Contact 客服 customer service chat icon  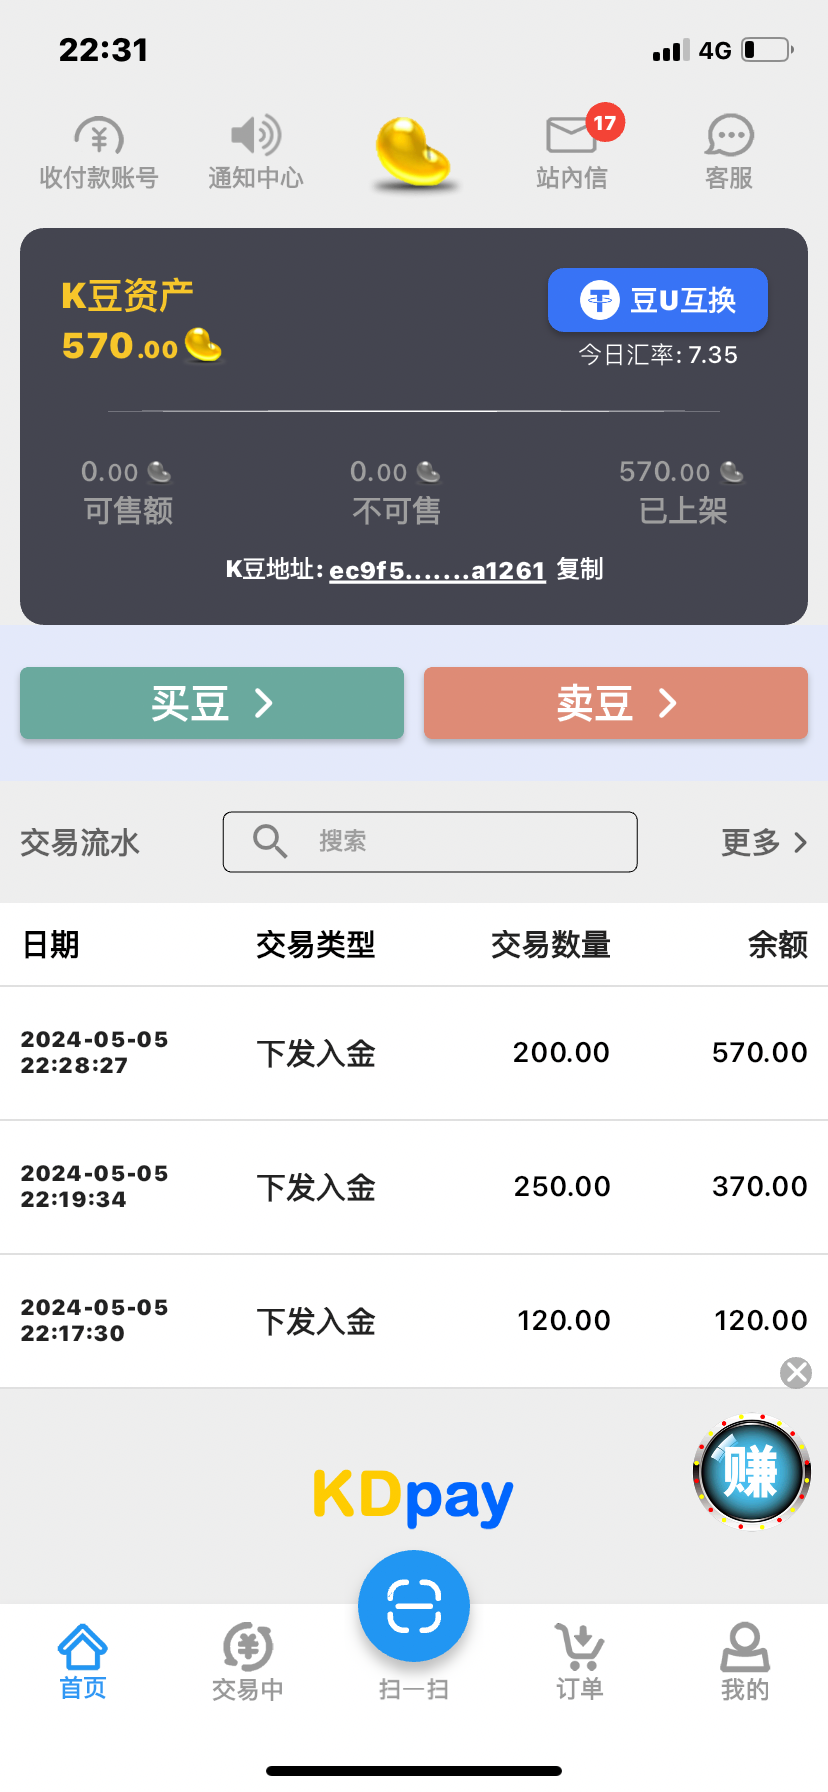click(x=729, y=152)
